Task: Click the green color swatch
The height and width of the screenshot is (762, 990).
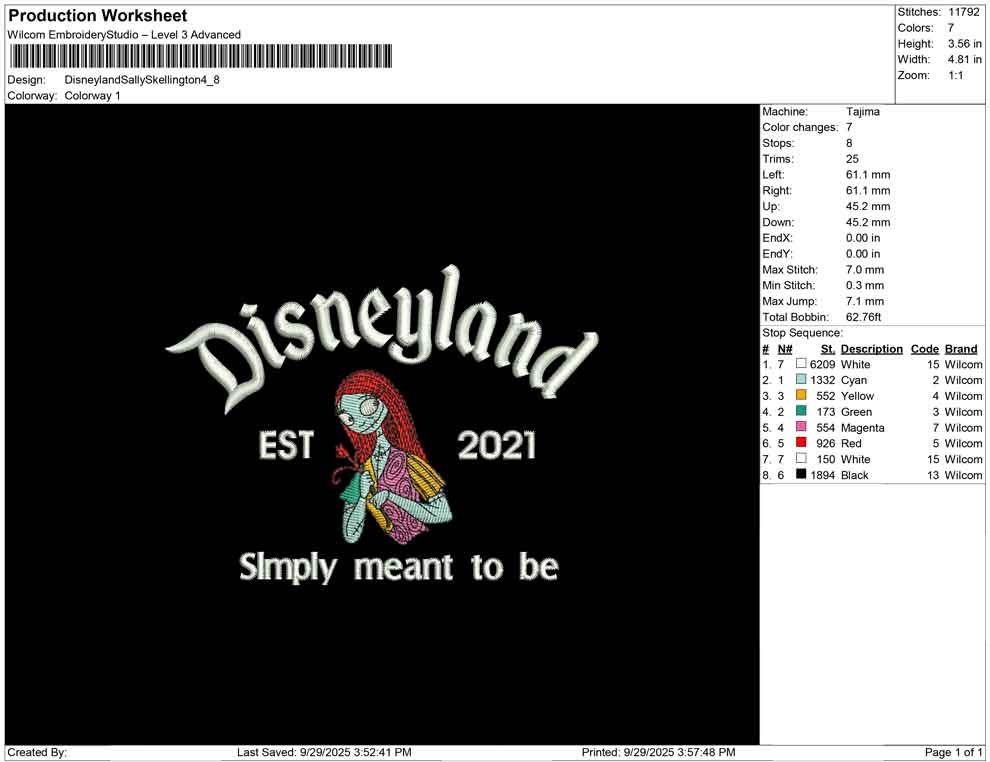Action: (801, 411)
